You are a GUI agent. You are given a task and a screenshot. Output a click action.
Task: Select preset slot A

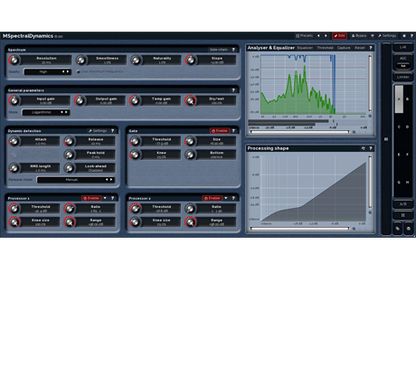click(x=399, y=99)
